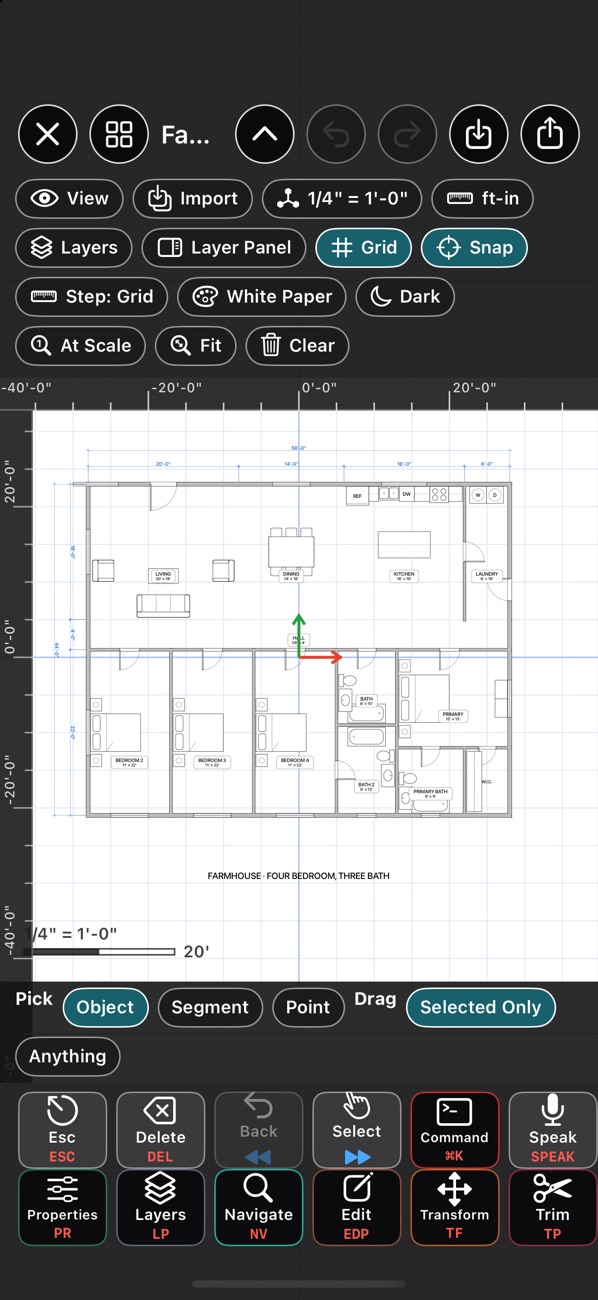This screenshot has height=1300, width=598.
Task: Open the Layers menu
Action: 74,247
